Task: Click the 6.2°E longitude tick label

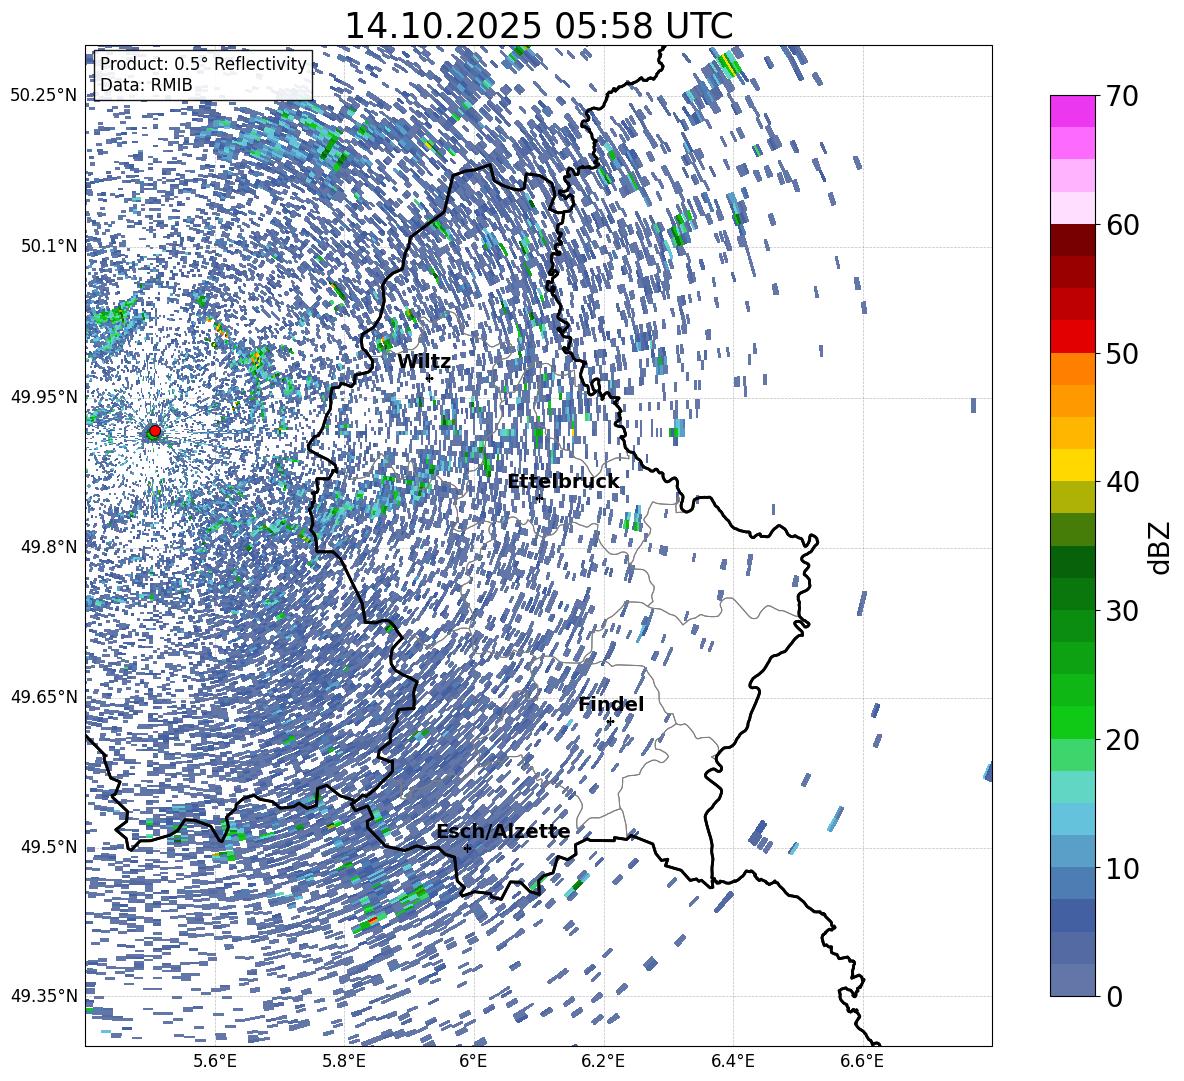Action: 603,1061
